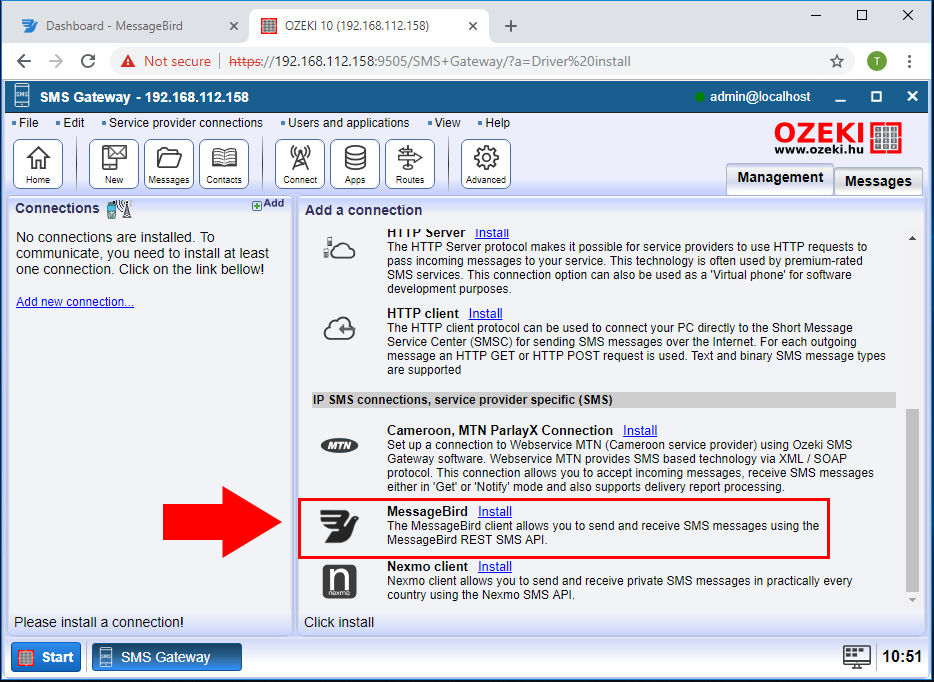The height and width of the screenshot is (682, 934).
Task: Close the Dashboard - MessageBird browser tab
Action: (x=234, y=26)
